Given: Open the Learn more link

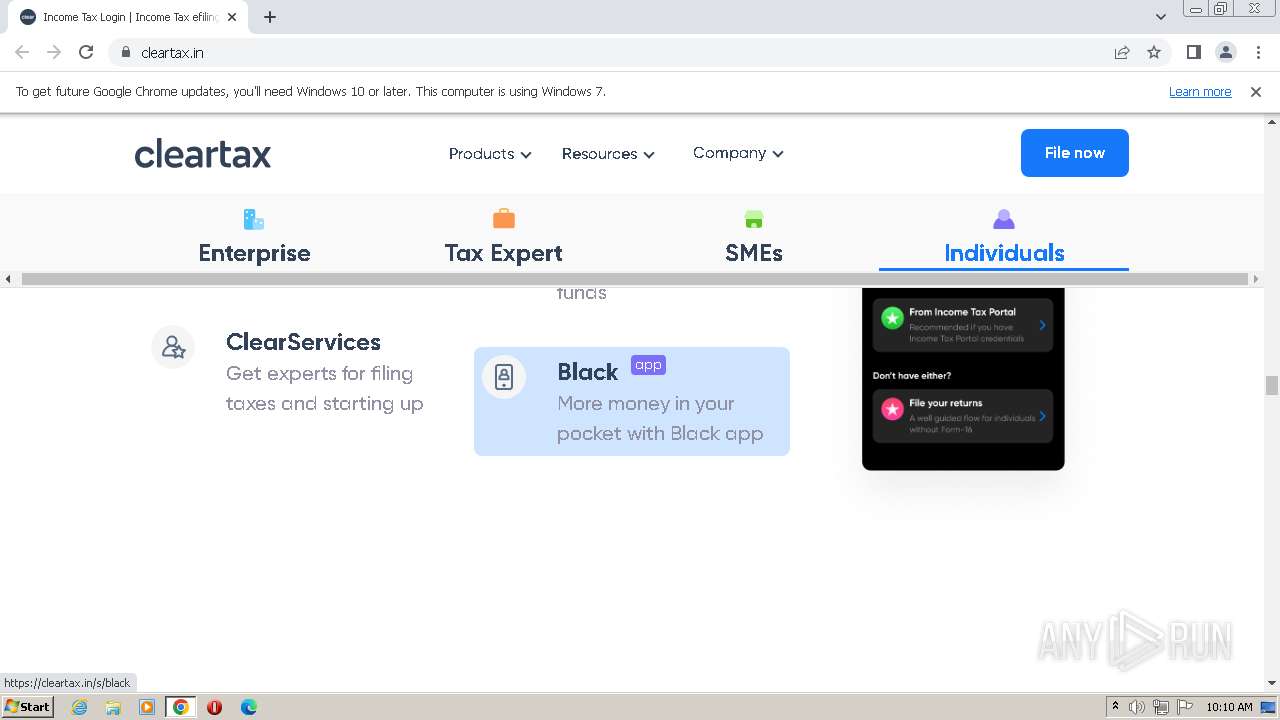Looking at the screenshot, I should coord(1200,91).
